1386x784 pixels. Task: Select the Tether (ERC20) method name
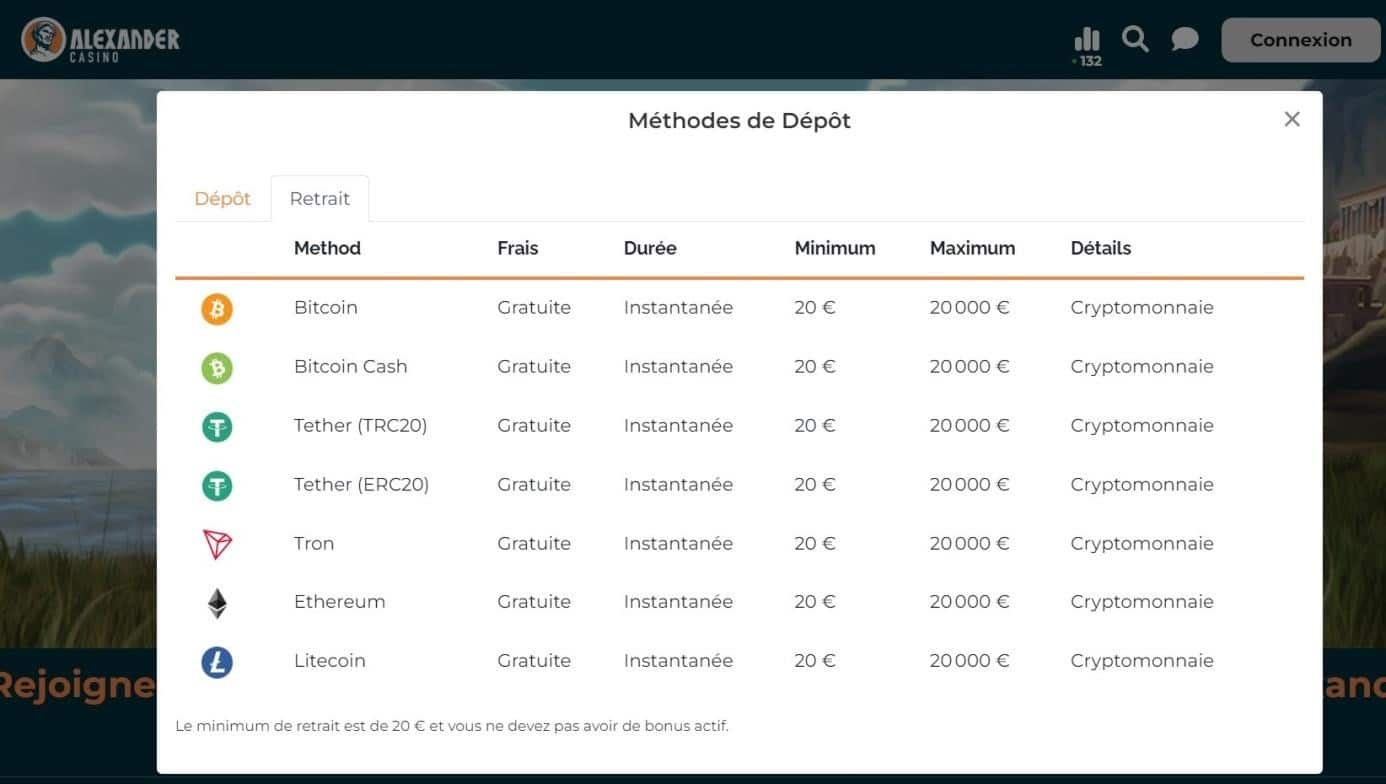tap(362, 484)
